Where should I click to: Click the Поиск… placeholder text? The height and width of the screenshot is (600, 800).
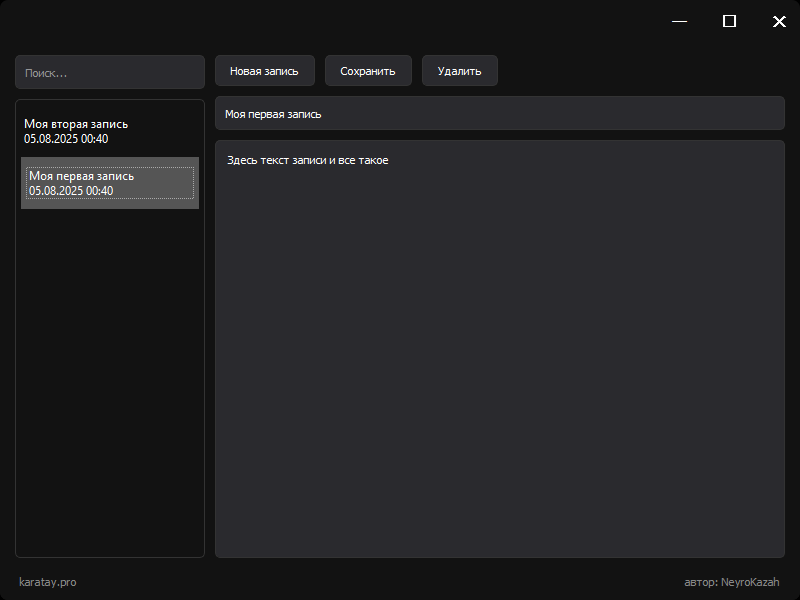46,73
